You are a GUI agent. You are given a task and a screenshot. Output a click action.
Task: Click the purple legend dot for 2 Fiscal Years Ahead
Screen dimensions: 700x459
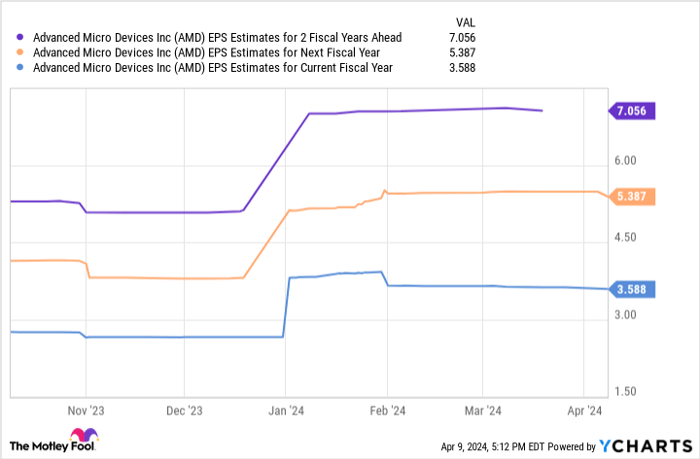[x=19, y=37]
